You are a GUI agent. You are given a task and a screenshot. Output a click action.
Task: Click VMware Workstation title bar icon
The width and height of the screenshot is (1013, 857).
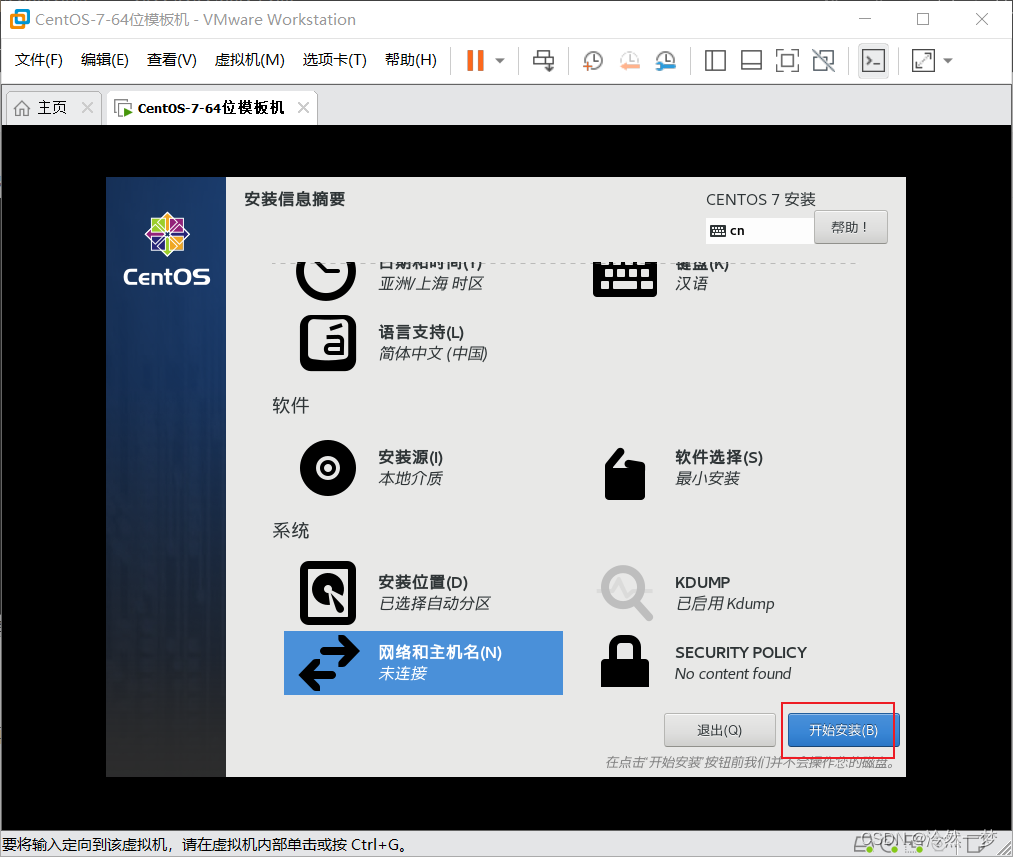tap(19, 19)
